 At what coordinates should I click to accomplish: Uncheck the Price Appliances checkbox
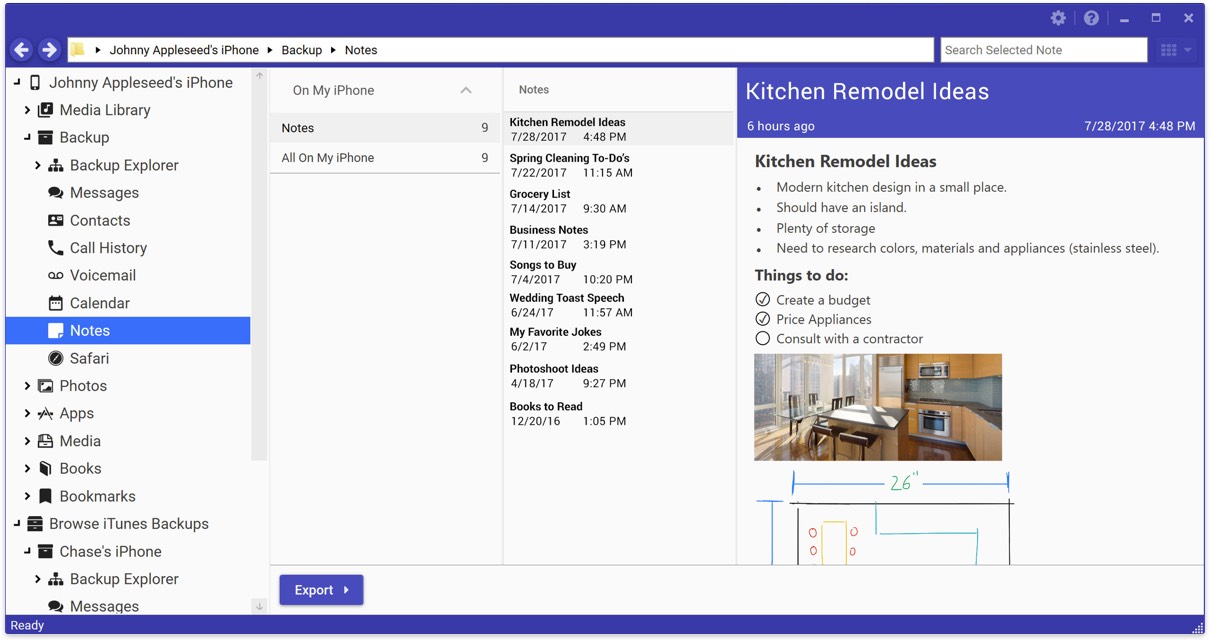click(x=763, y=319)
